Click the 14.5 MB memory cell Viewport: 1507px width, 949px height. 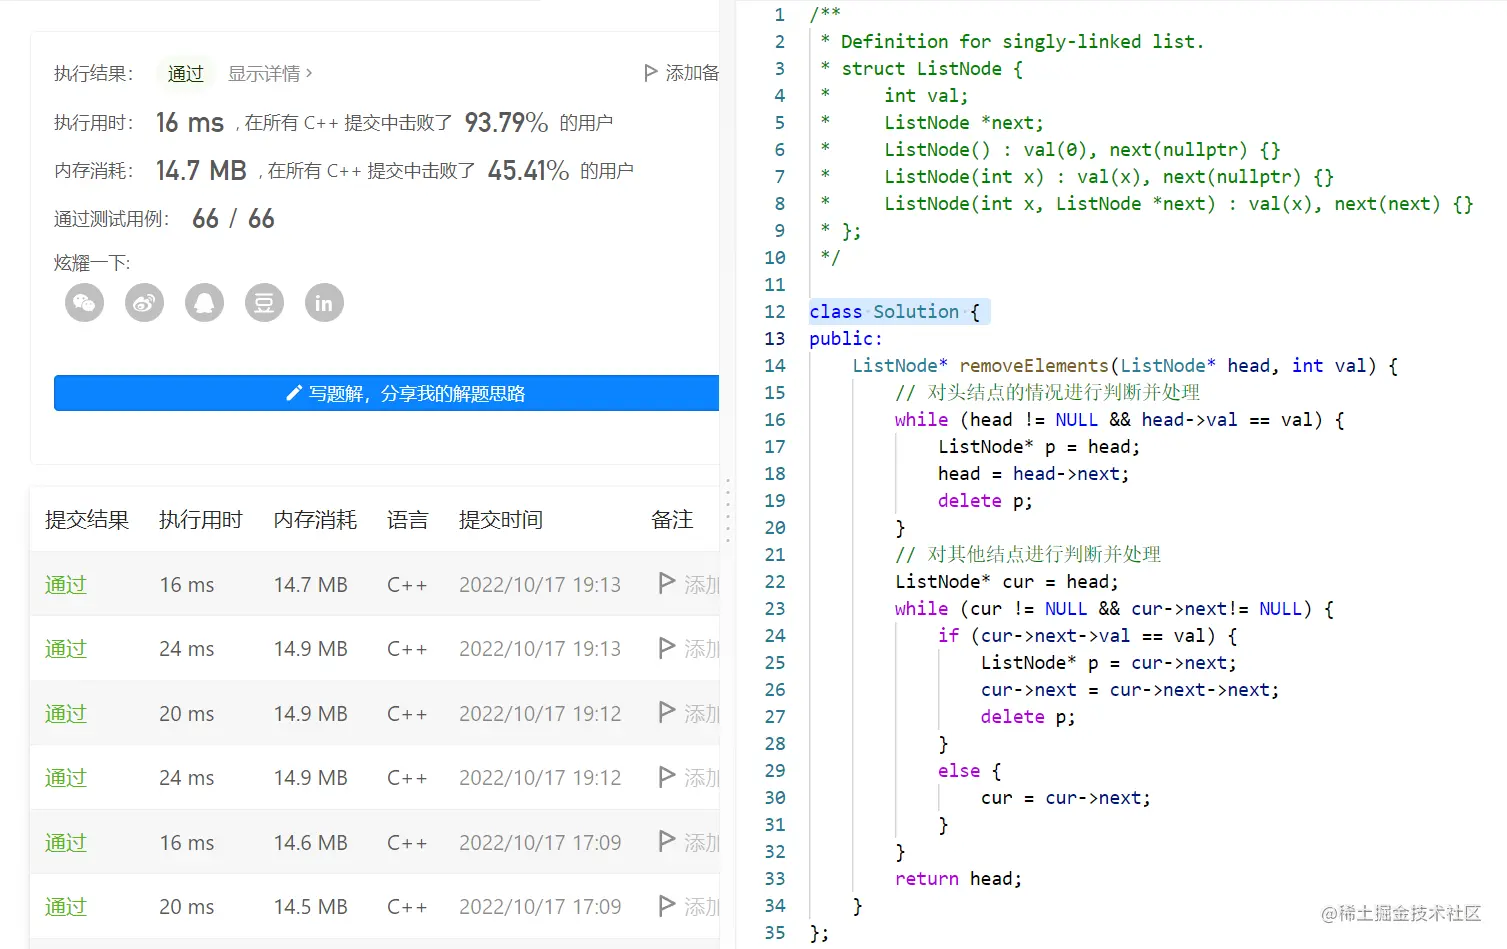pos(311,907)
